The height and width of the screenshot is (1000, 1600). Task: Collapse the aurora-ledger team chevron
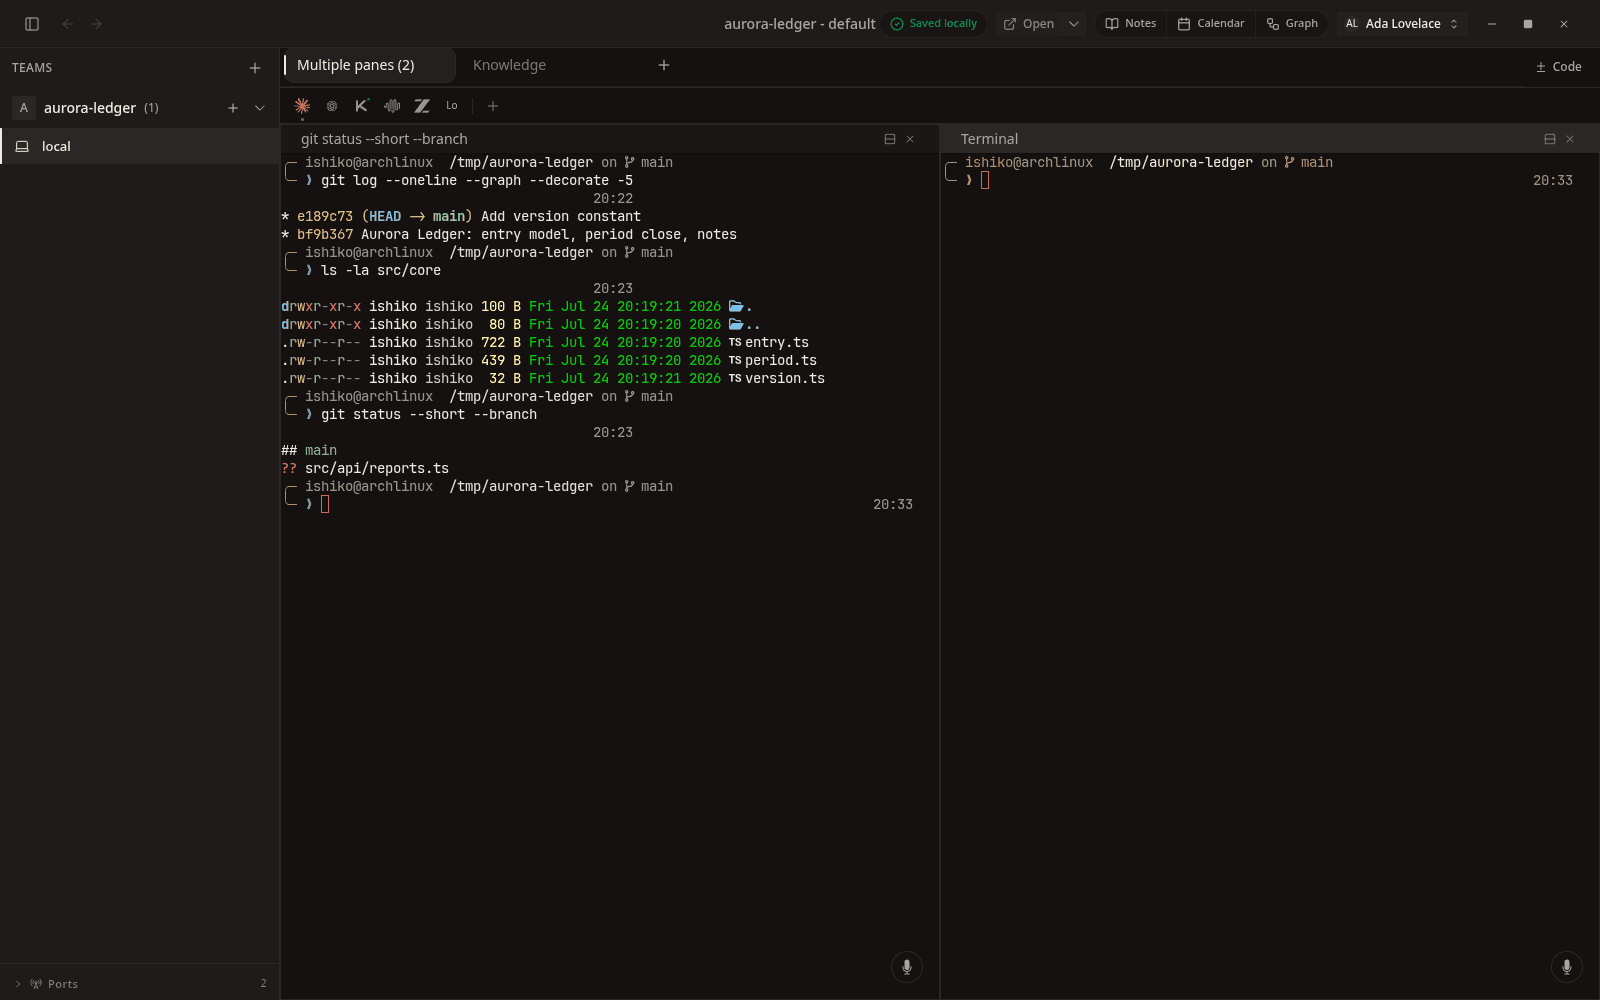tap(260, 108)
